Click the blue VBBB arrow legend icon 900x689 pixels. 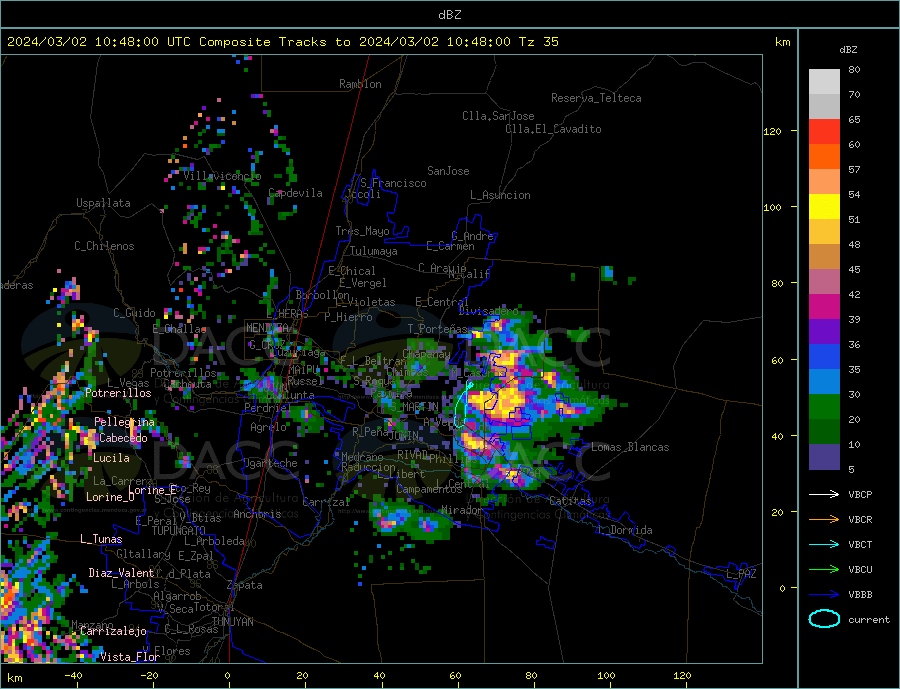824,594
